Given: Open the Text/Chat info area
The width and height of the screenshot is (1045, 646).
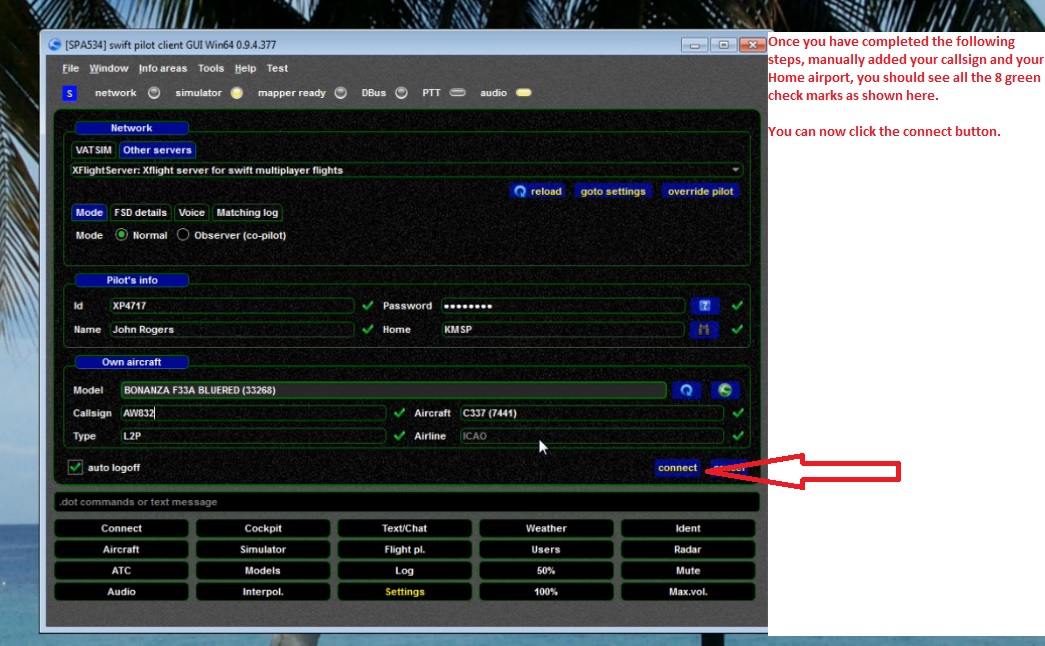Looking at the screenshot, I should (x=405, y=529).
